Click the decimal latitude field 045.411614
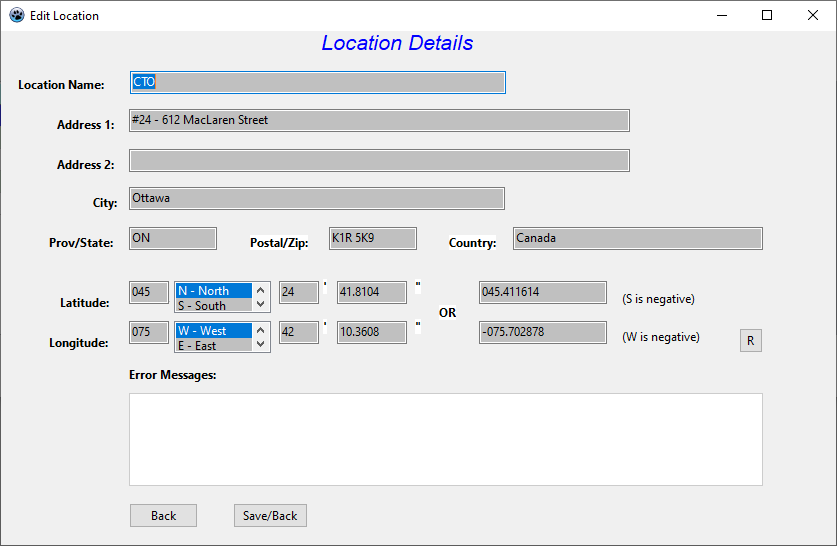 point(542,292)
